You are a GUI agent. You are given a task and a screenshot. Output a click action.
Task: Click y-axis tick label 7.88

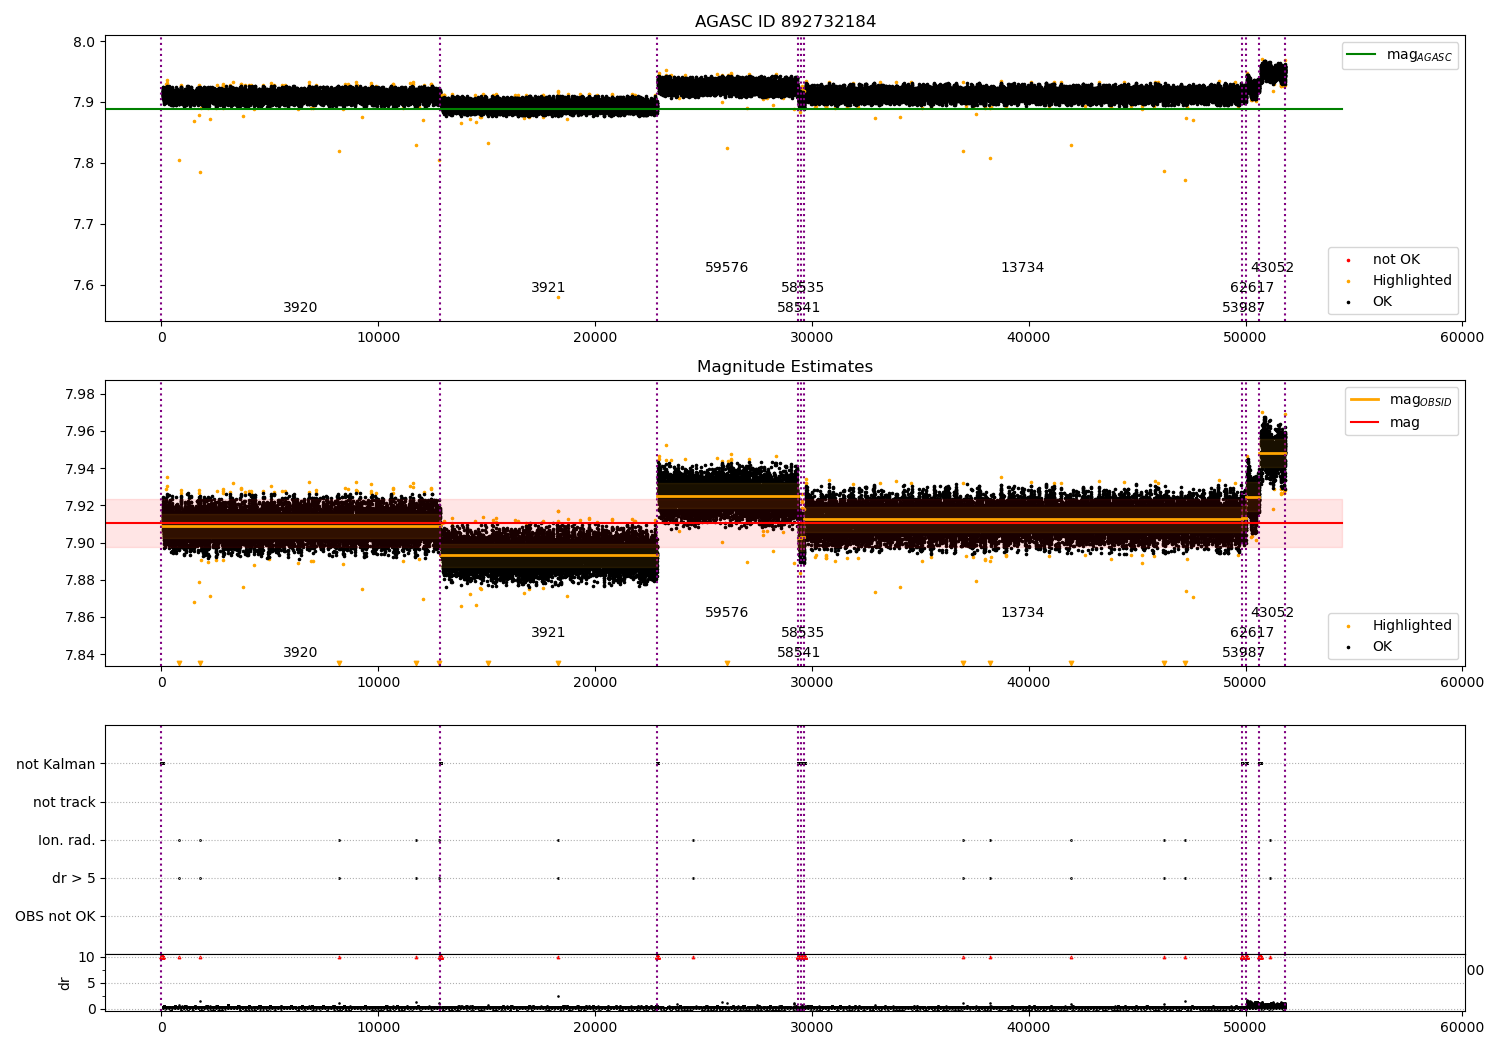click(81, 580)
